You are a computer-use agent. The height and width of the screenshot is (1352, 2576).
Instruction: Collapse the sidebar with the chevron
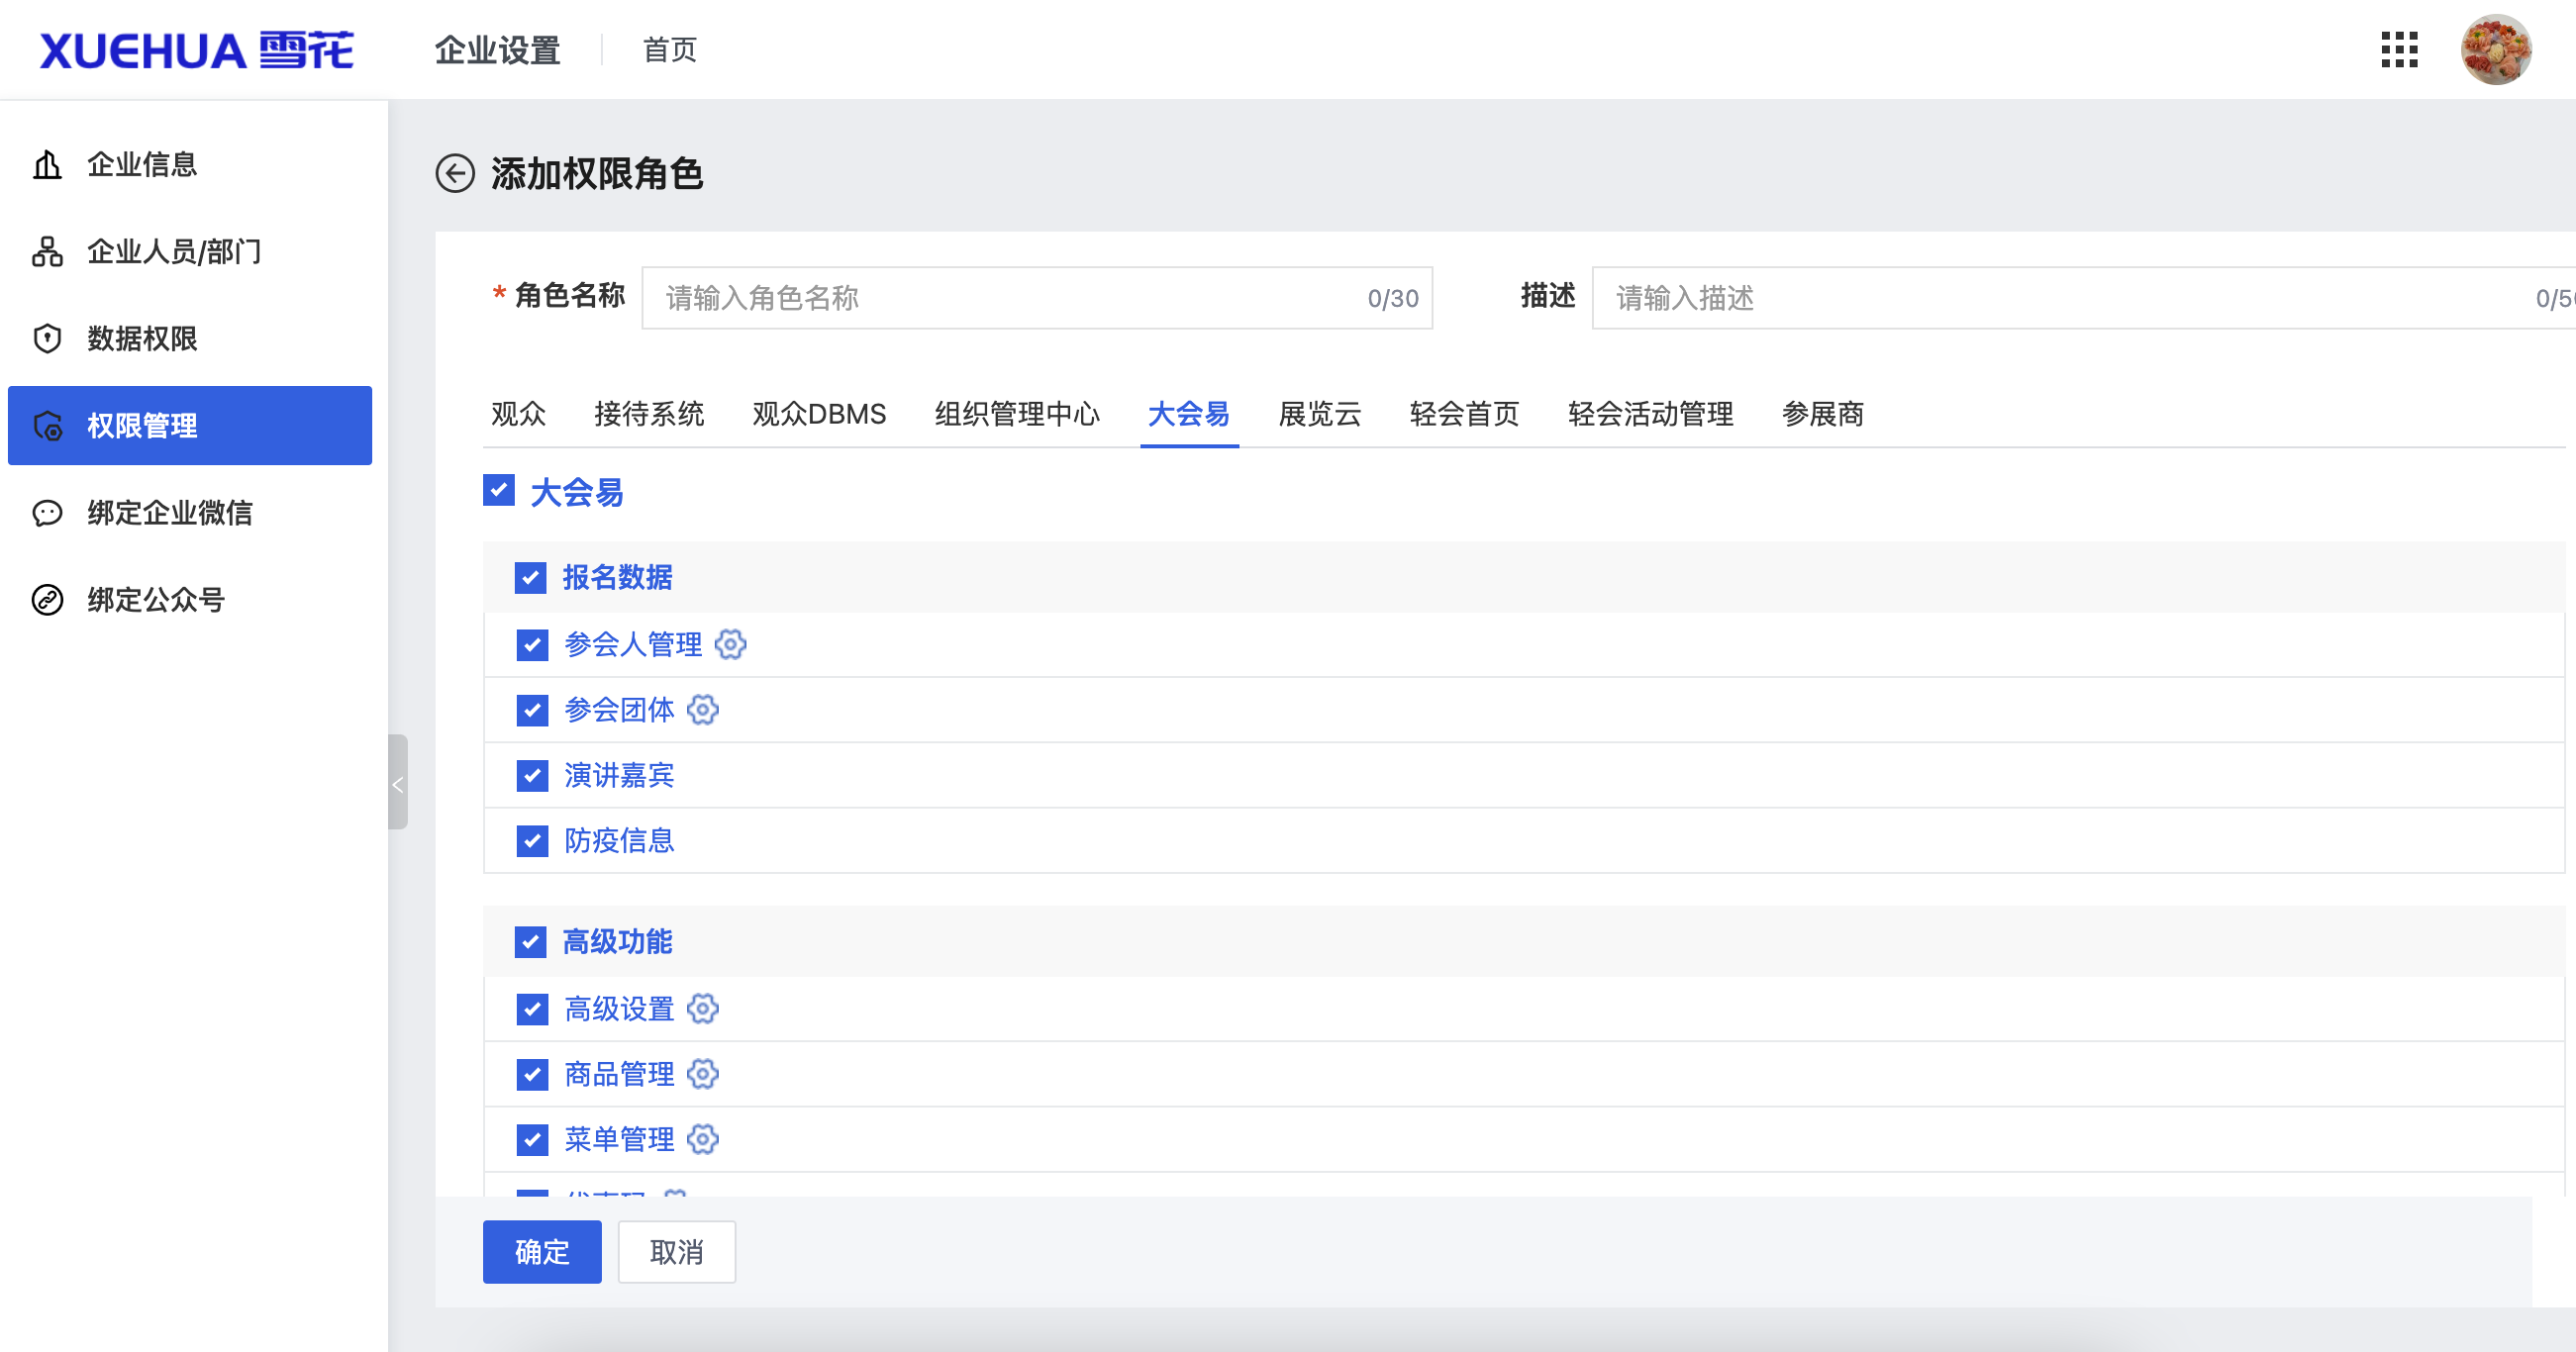pyautogui.click(x=399, y=784)
